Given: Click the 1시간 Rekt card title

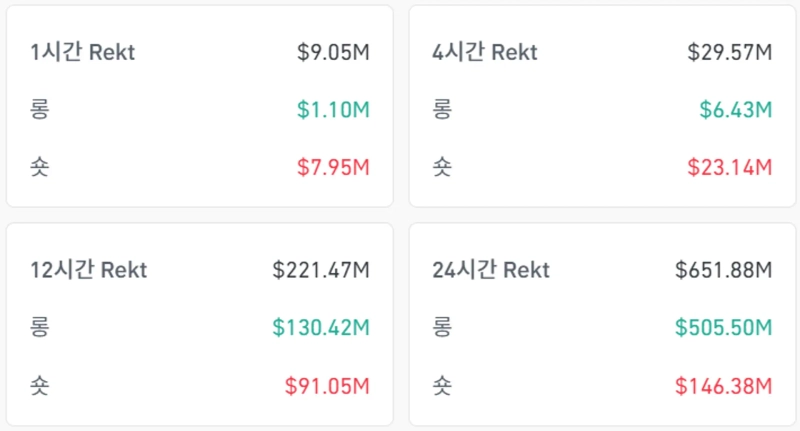Looking at the screenshot, I should click(x=82, y=52).
